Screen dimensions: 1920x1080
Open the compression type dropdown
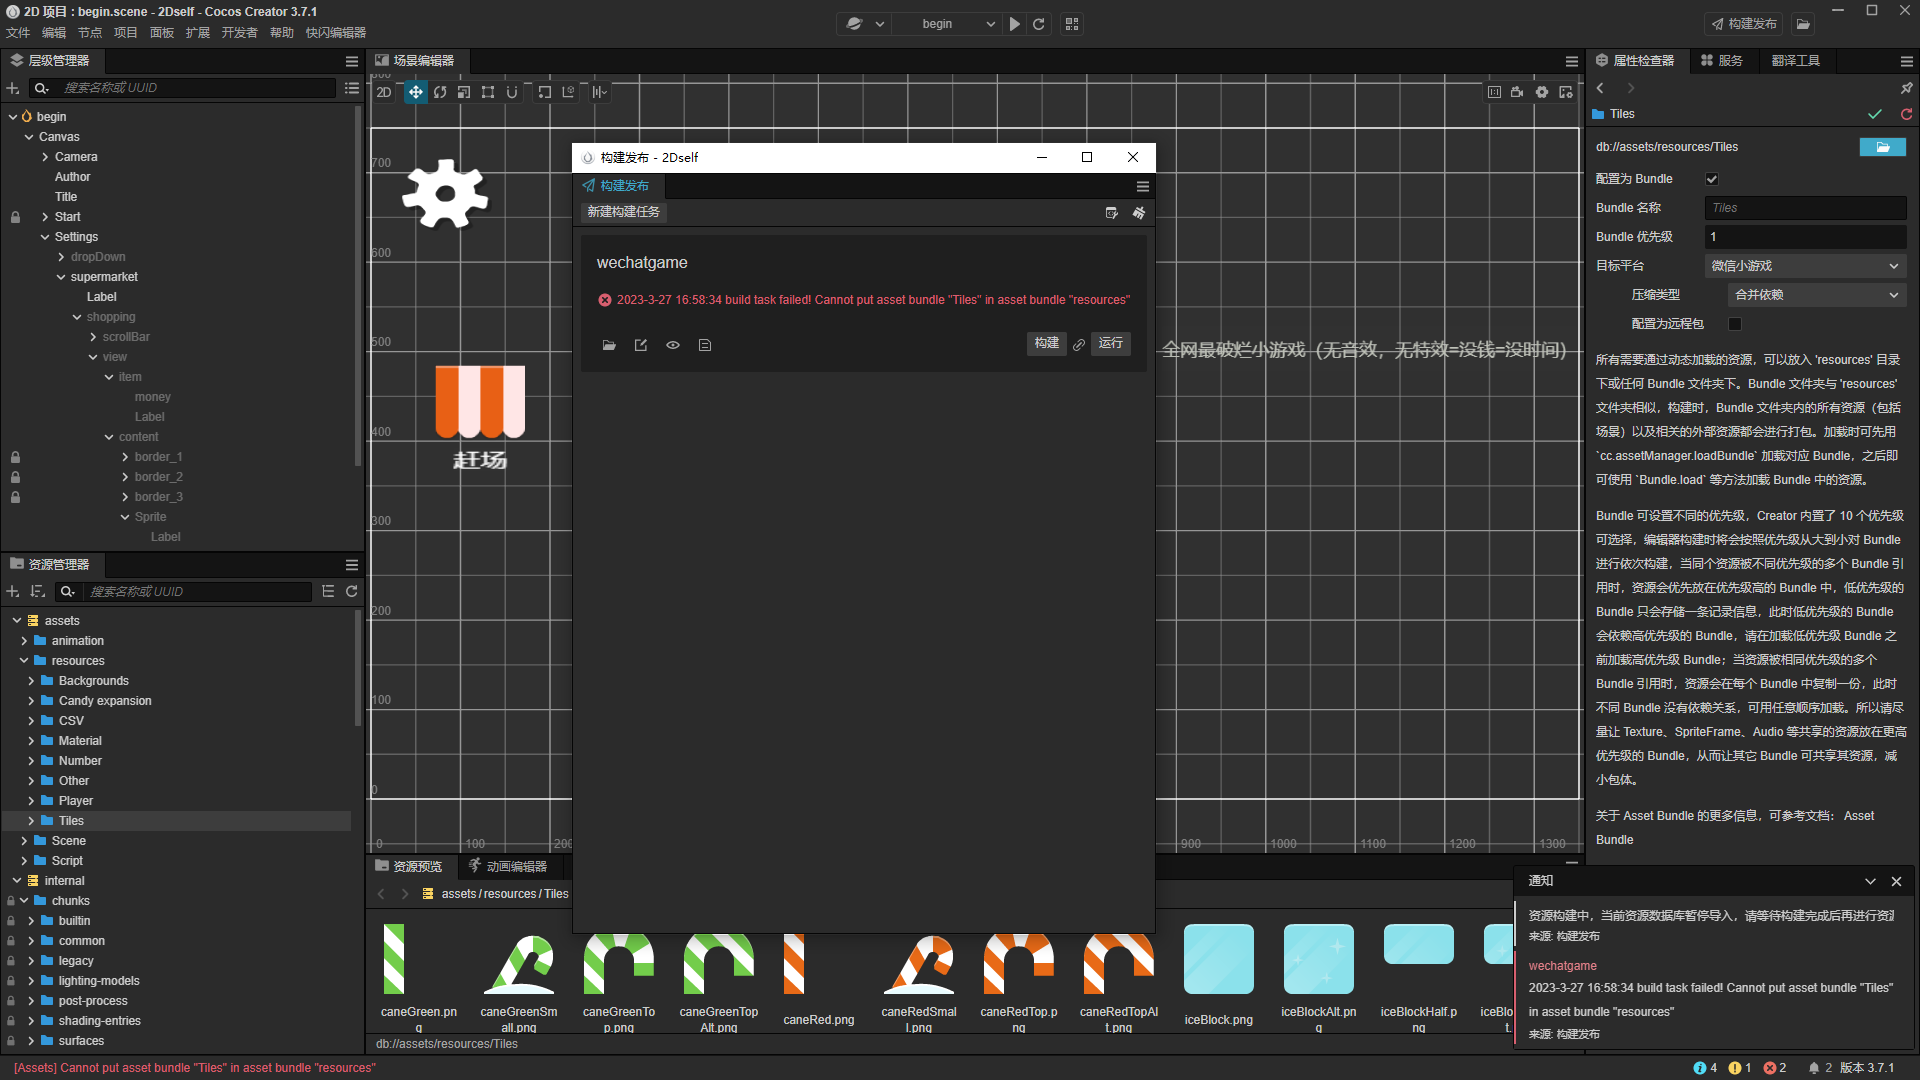click(1816, 295)
